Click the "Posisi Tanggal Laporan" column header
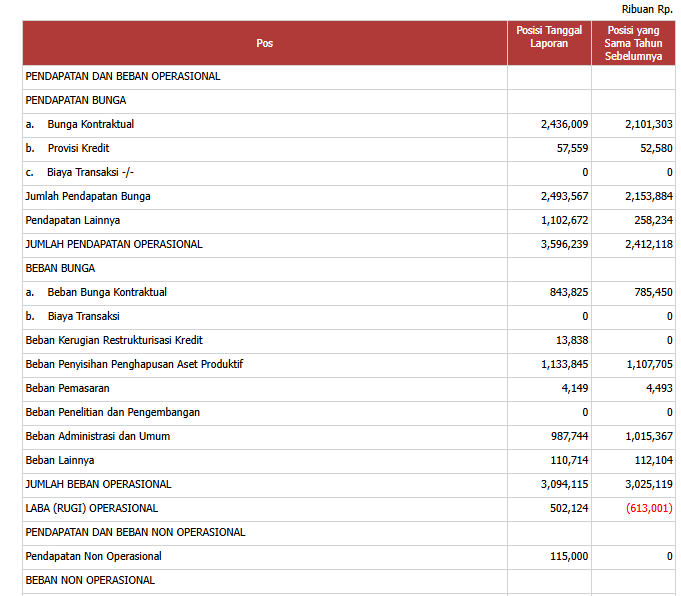The width and height of the screenshot is (681, 596). pyautogui.click(x=549, y=37)
